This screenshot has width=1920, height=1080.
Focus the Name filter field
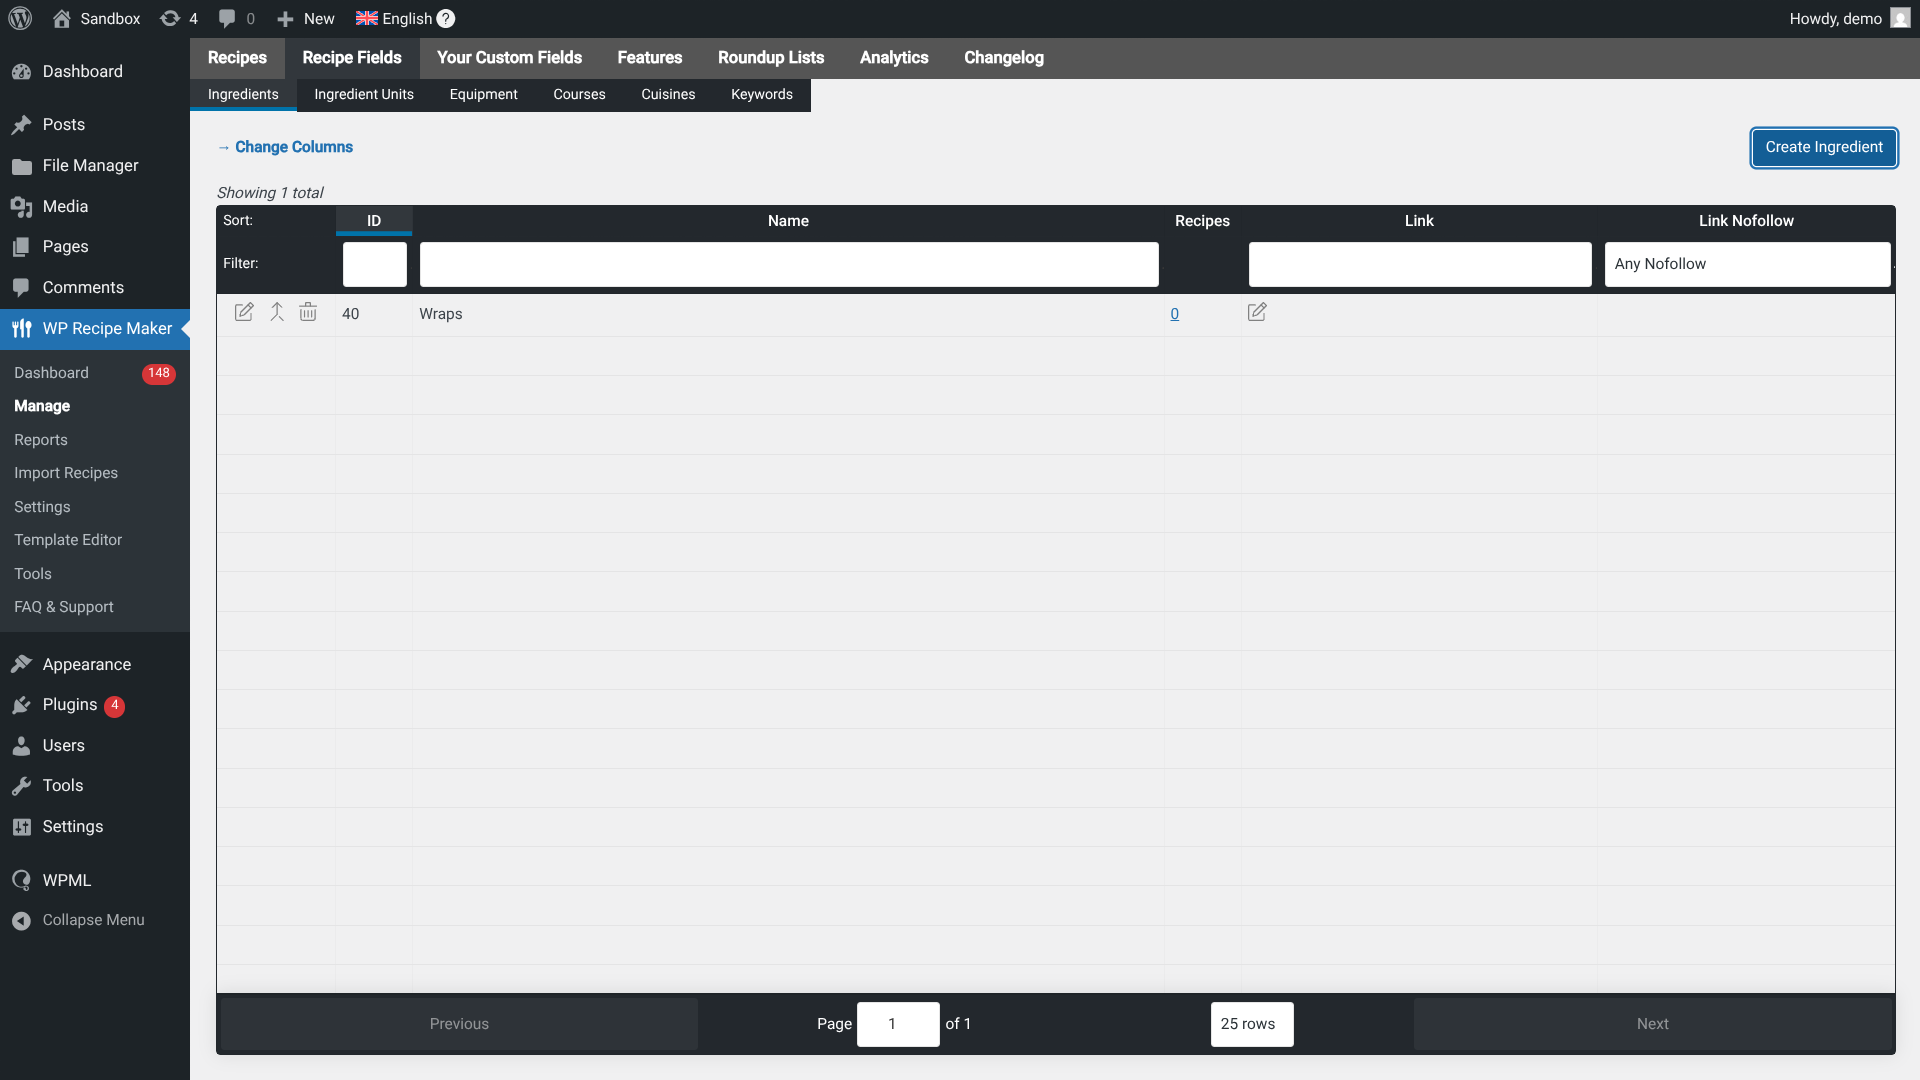(x=789, y=264)
